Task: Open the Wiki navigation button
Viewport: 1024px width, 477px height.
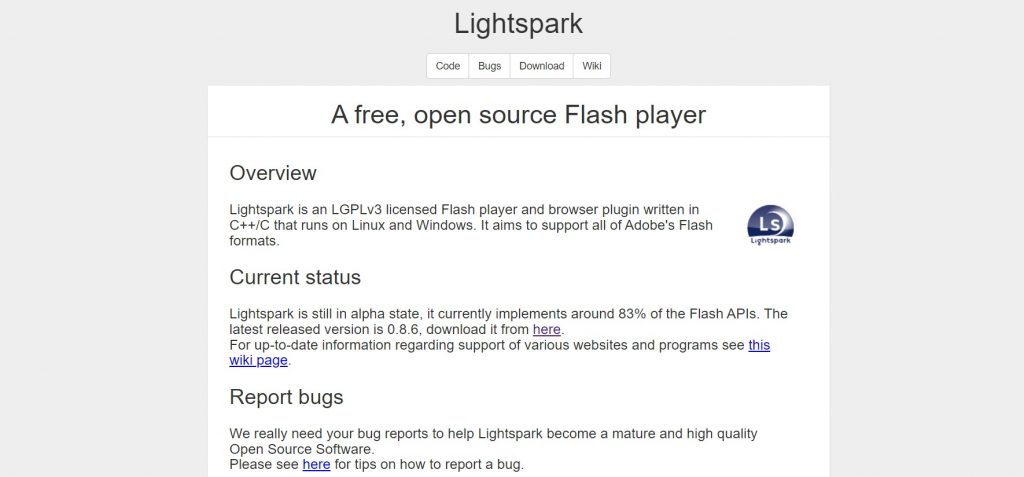Action: 592,66
